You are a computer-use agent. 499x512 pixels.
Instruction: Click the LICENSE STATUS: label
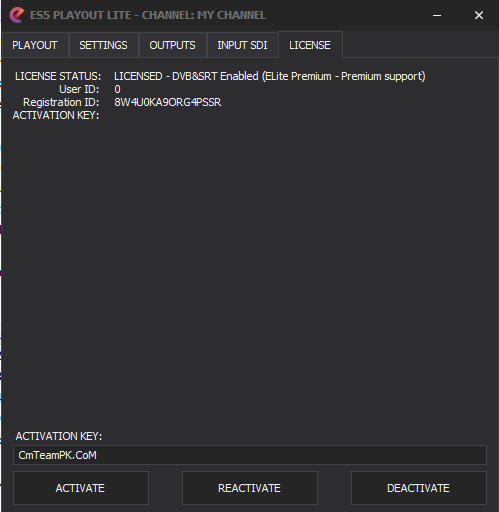click(58, 76)
